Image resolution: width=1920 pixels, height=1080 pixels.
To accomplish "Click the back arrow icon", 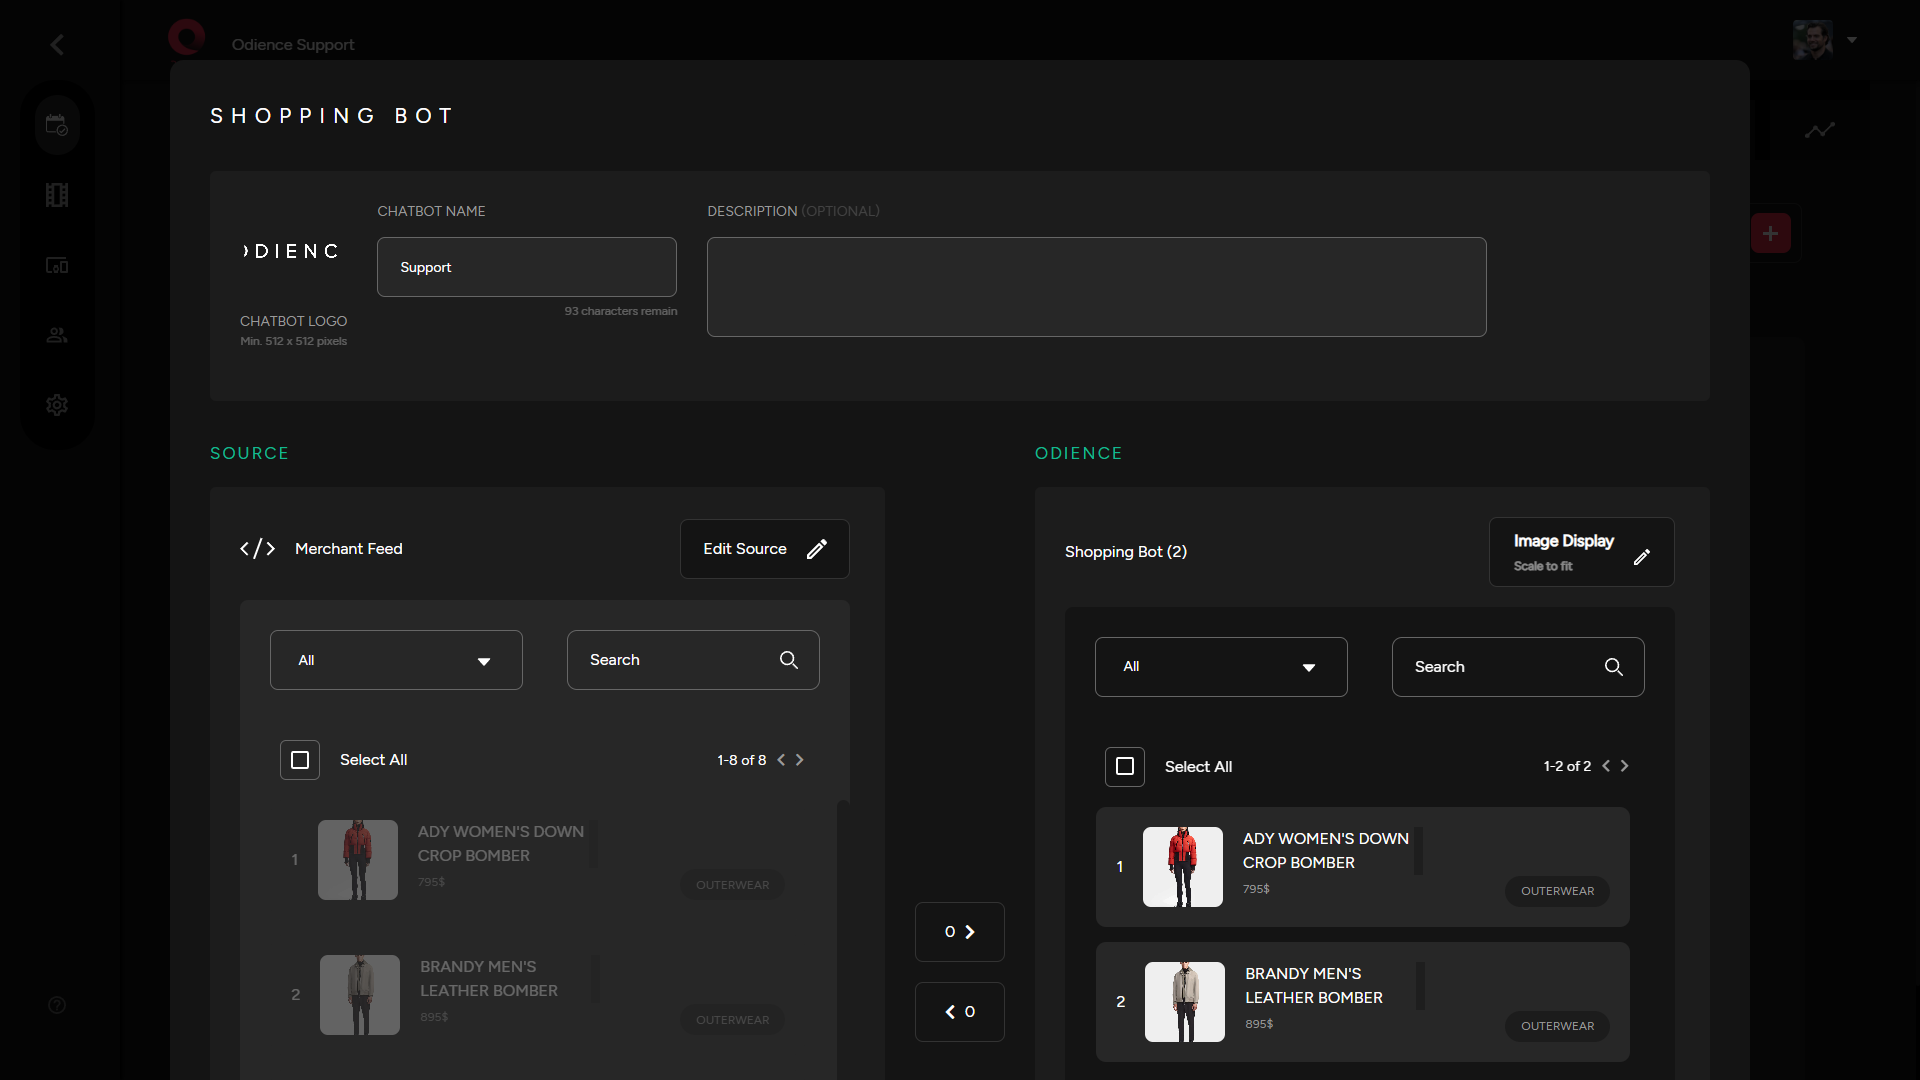I will coord(57,45).
